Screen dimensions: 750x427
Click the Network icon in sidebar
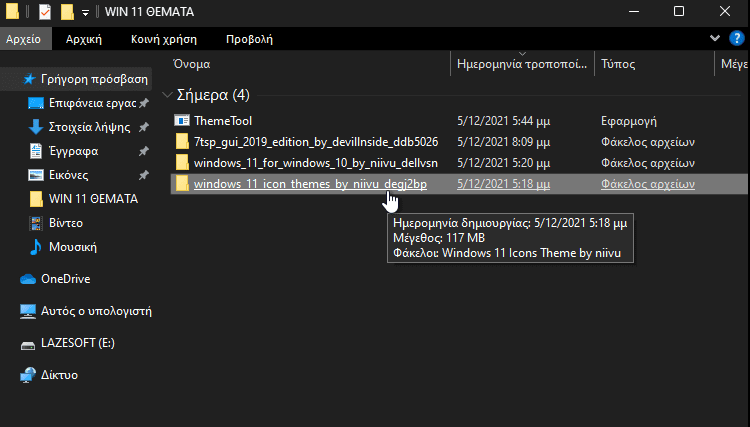point(28,375)
